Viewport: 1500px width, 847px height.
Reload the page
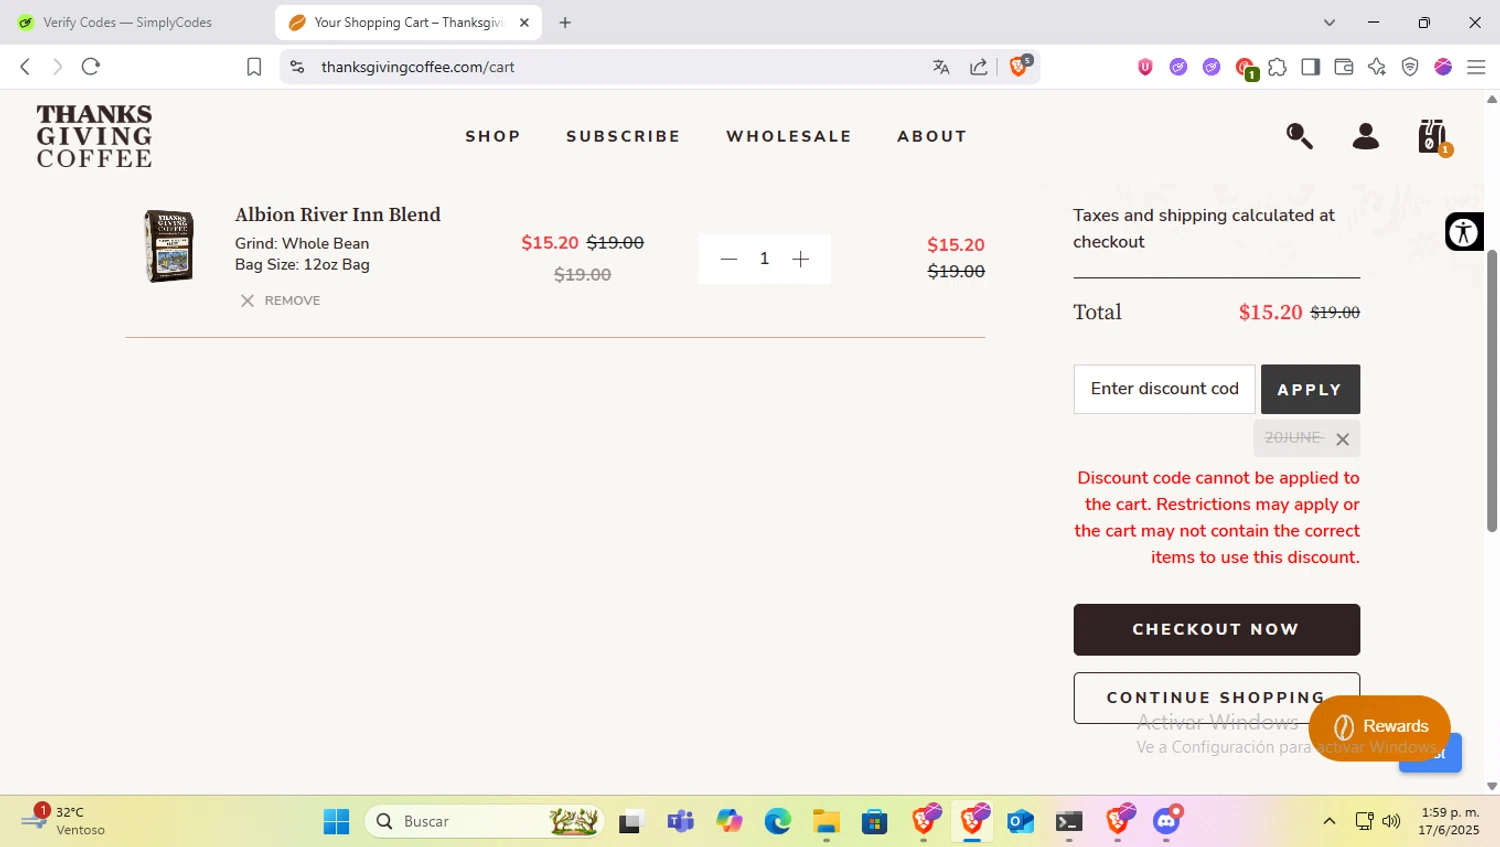[x=91, y=66]
